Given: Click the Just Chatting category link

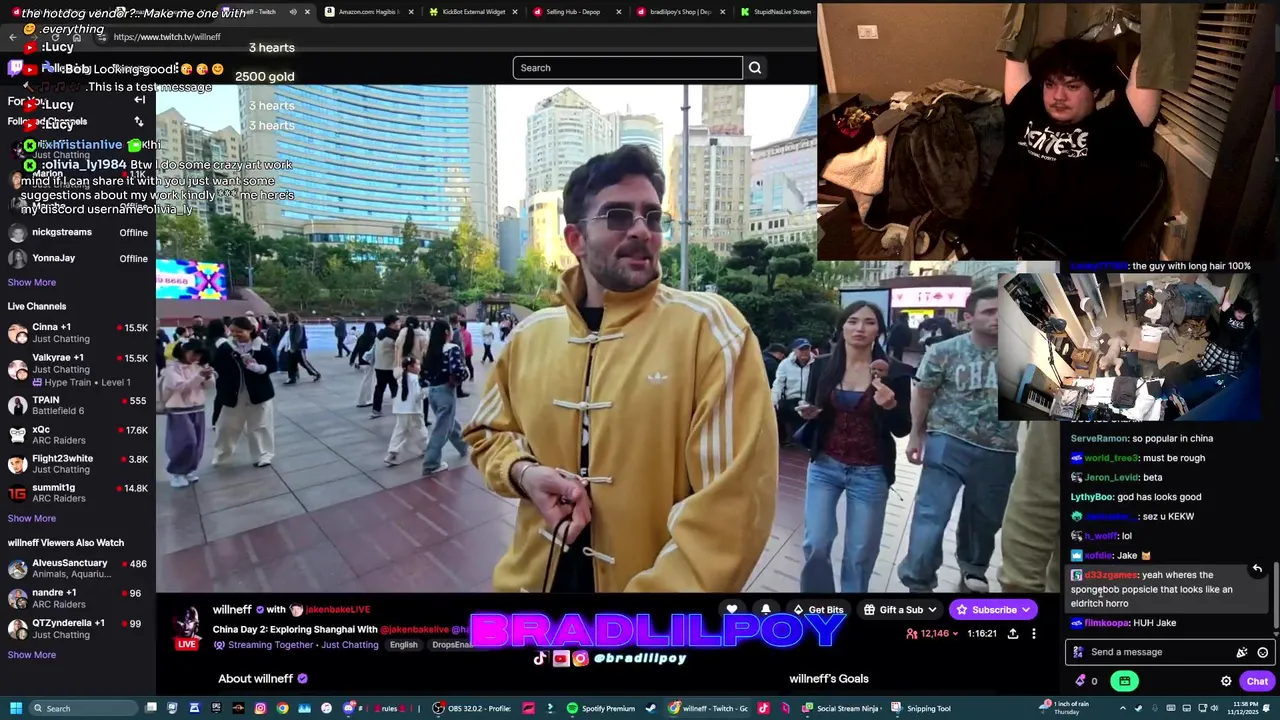Looking at the screenshot, I should tap(349, 645).
